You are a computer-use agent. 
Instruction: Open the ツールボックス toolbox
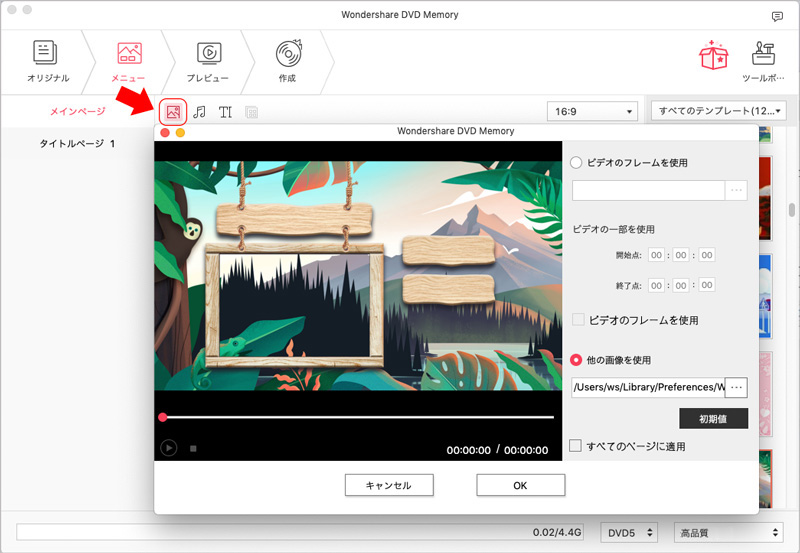[763, 62]
